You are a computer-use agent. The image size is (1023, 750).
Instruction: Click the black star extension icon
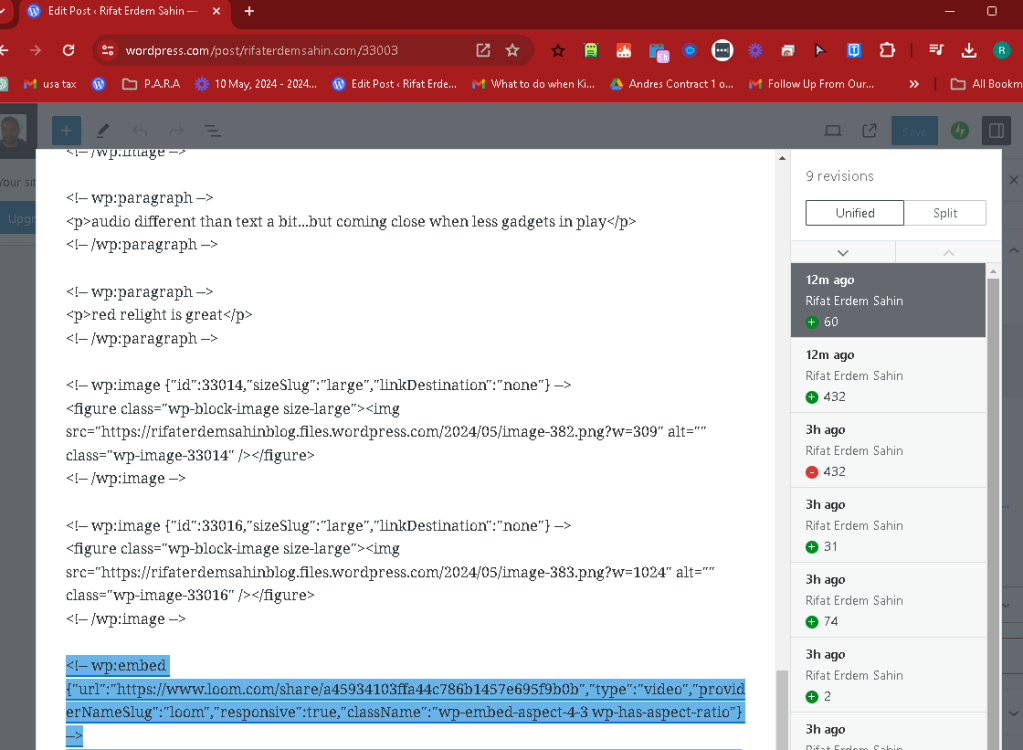558,50
